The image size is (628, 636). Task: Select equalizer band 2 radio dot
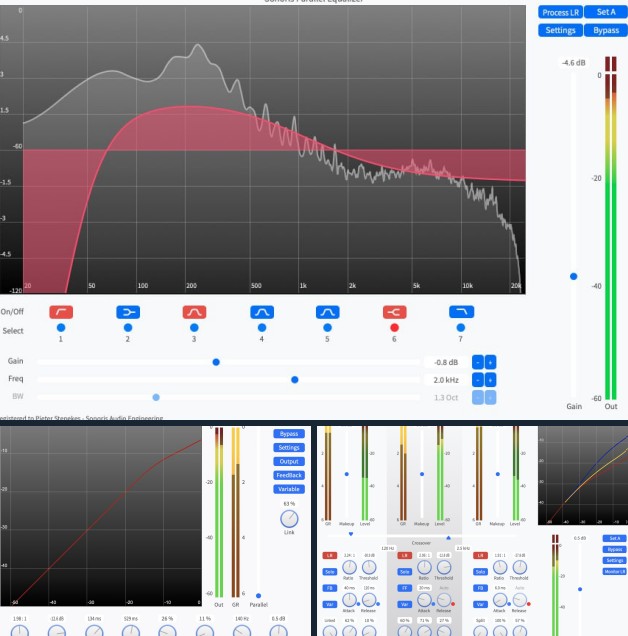[x=128, y=327]
